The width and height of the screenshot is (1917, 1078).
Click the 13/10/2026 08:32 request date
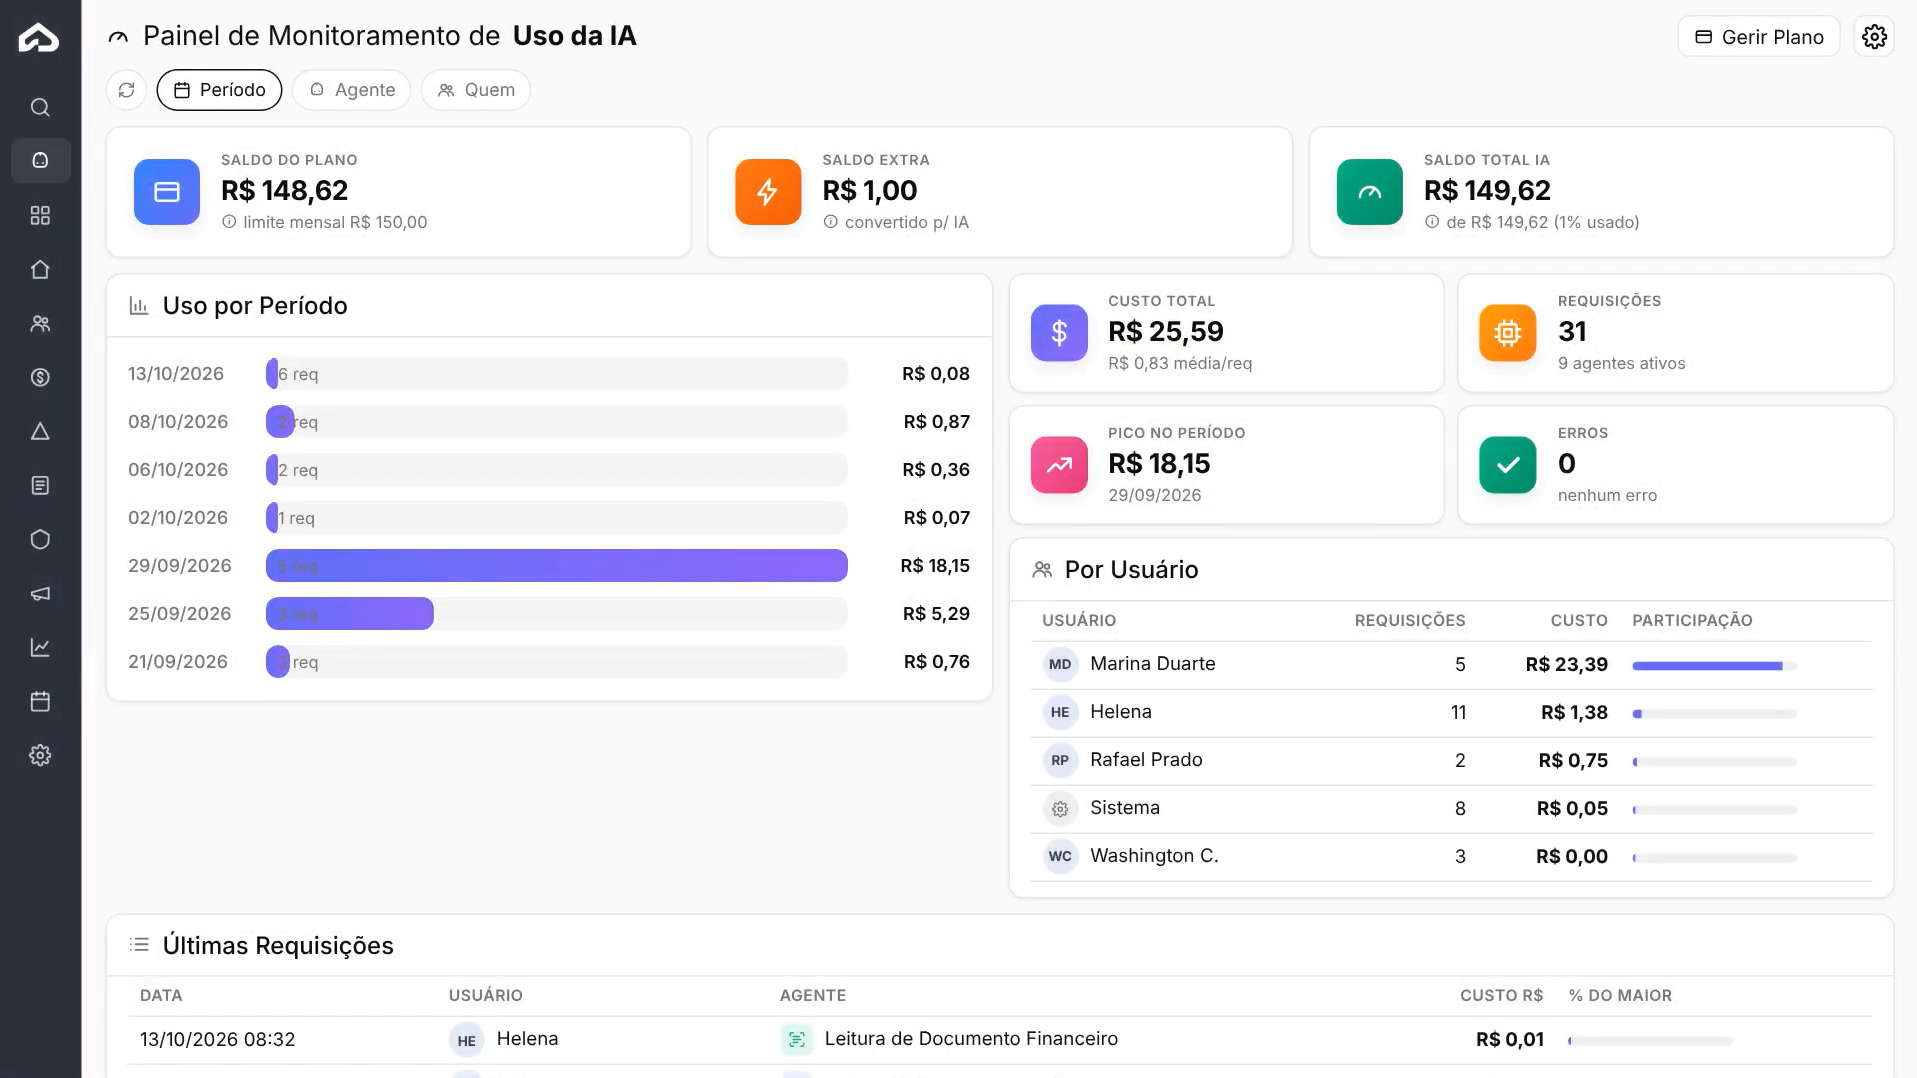(x=217, y=1040)
